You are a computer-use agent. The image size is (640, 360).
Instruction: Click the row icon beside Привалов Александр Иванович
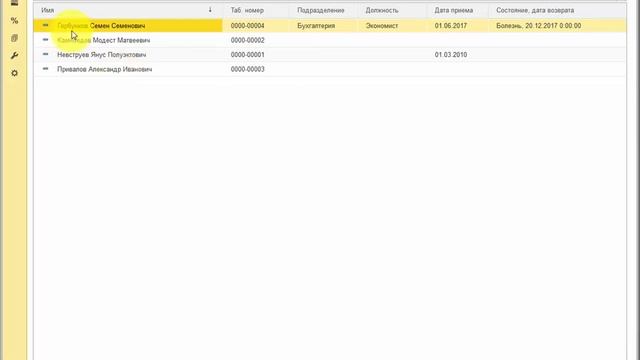(45, 69)
